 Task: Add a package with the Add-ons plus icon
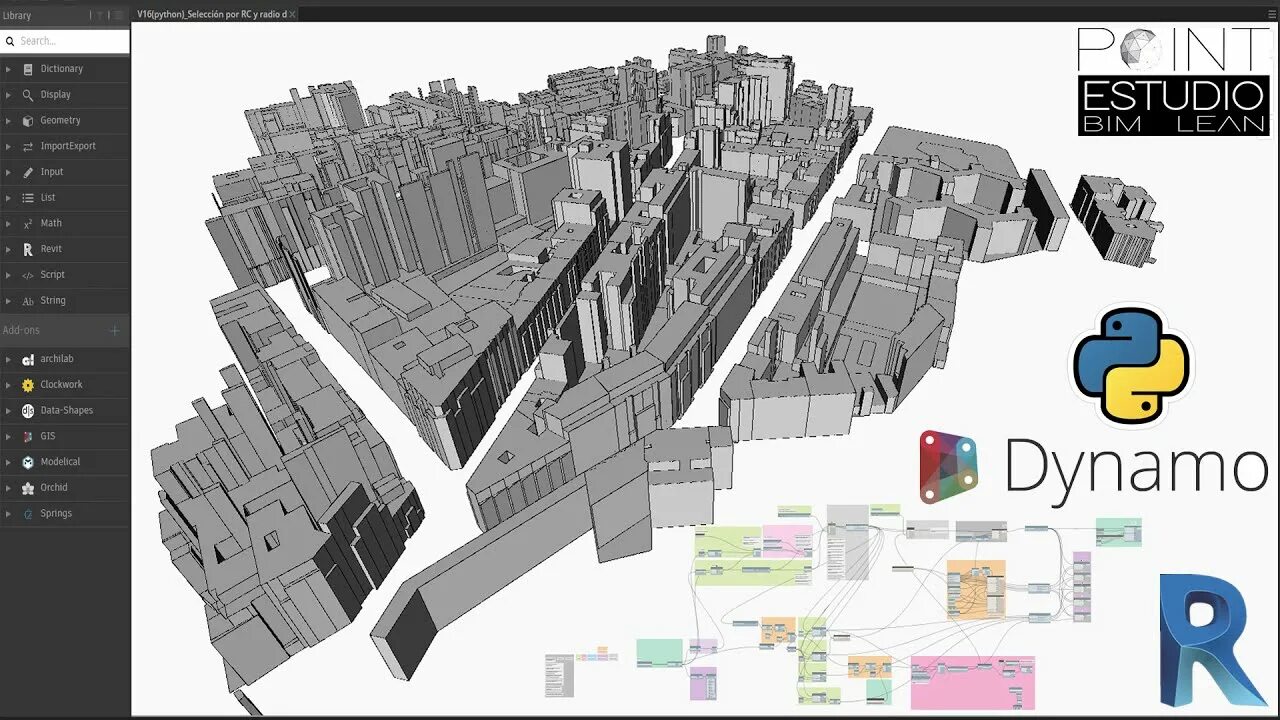pyautogui.click(x=114, y=330)
